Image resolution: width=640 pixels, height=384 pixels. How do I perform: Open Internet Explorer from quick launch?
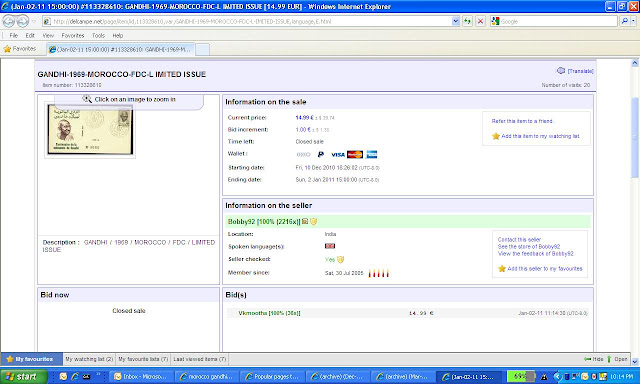(75, 376)
